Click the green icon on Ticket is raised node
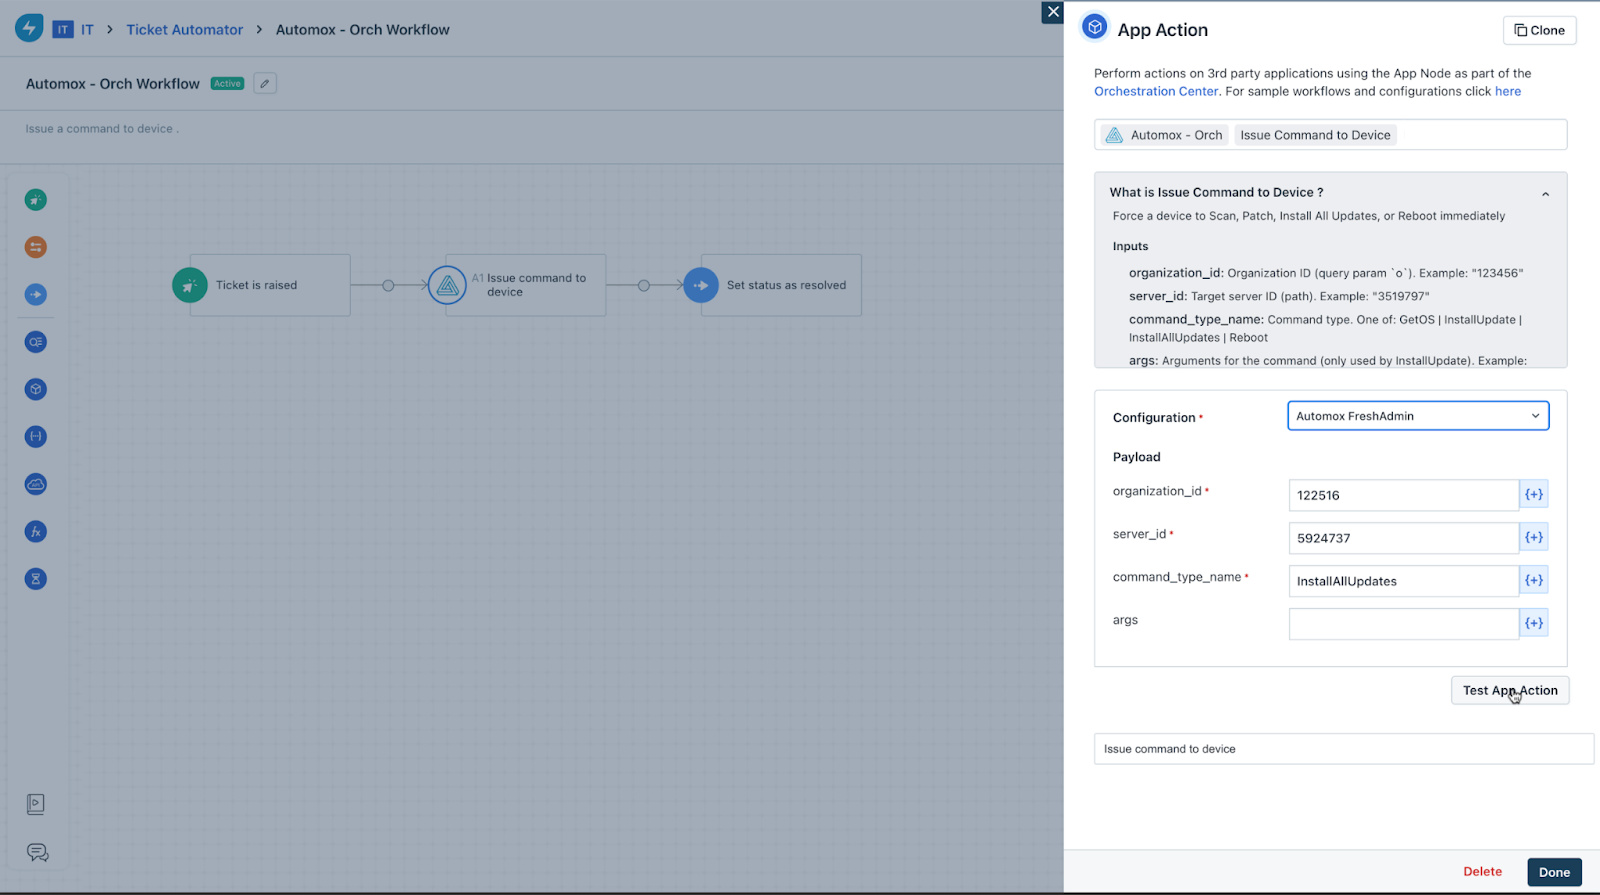This screenshot has height=895, width=1600. 190,285
